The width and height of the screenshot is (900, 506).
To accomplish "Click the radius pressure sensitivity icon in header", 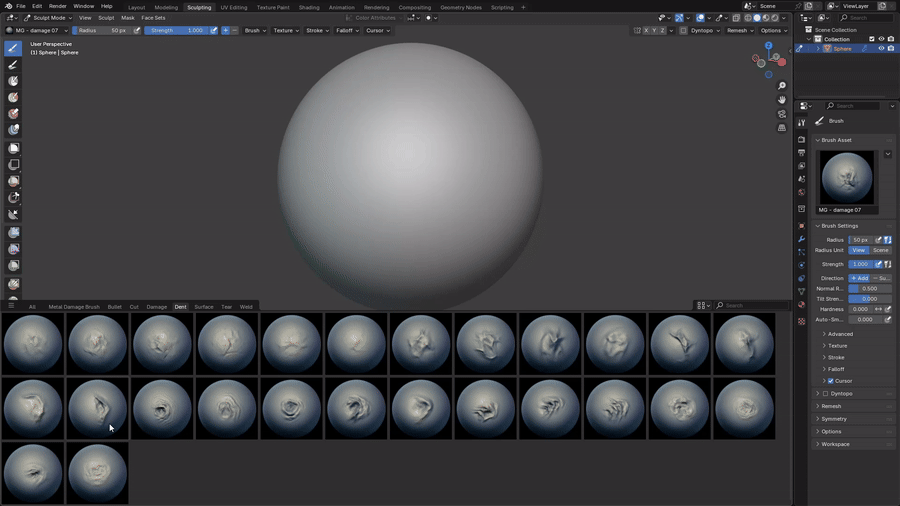I will click(x=137, y=30).
